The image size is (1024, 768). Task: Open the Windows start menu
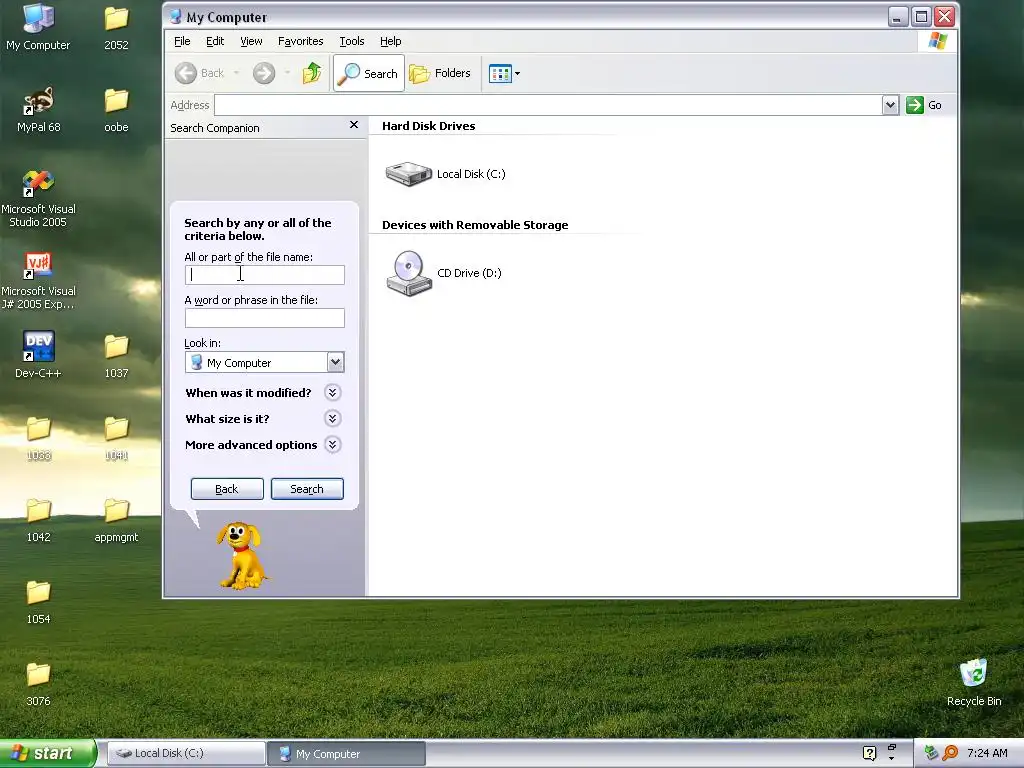tap(48, 753)
